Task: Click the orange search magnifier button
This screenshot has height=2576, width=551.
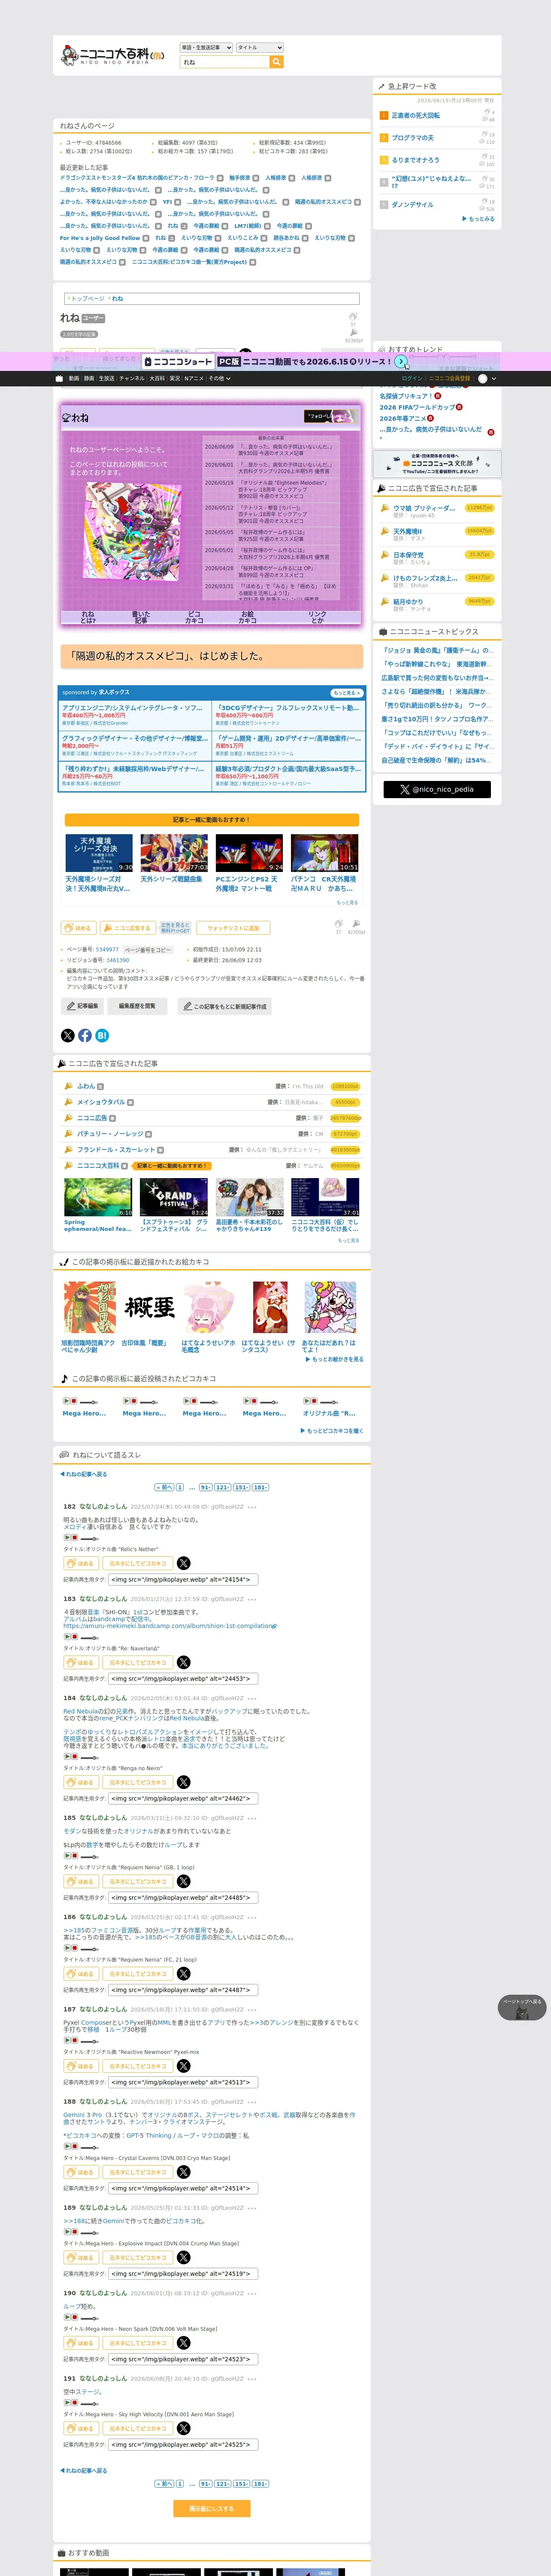Action: point(277,62)
